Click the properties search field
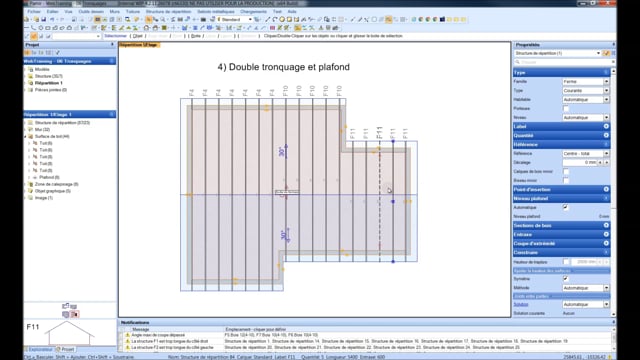640x360 pixels. pyautogui.click(x=563, y=62)
